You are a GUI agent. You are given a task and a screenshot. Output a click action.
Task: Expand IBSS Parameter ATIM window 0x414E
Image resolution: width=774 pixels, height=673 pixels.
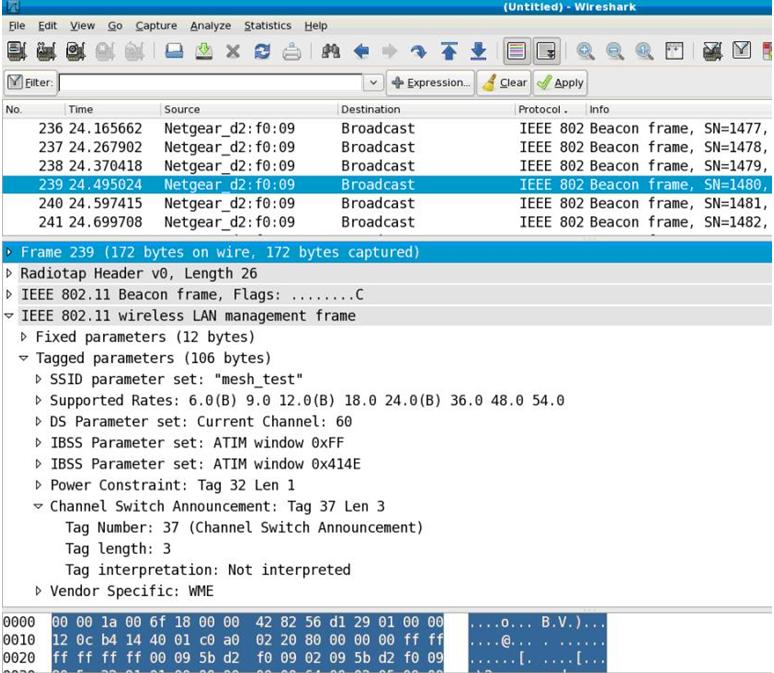[39, 464]
